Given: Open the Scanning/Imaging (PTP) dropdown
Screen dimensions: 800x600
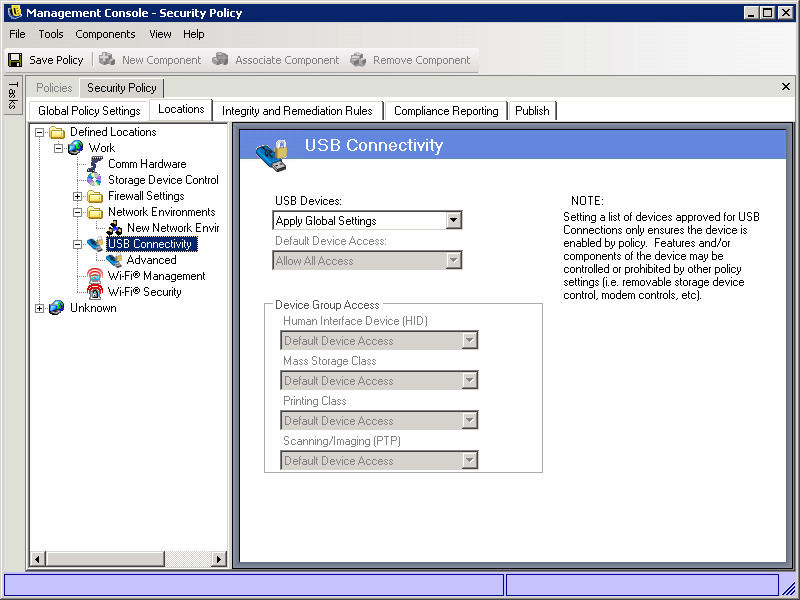Looking at the screenshot, I should (x=469, y=460).
